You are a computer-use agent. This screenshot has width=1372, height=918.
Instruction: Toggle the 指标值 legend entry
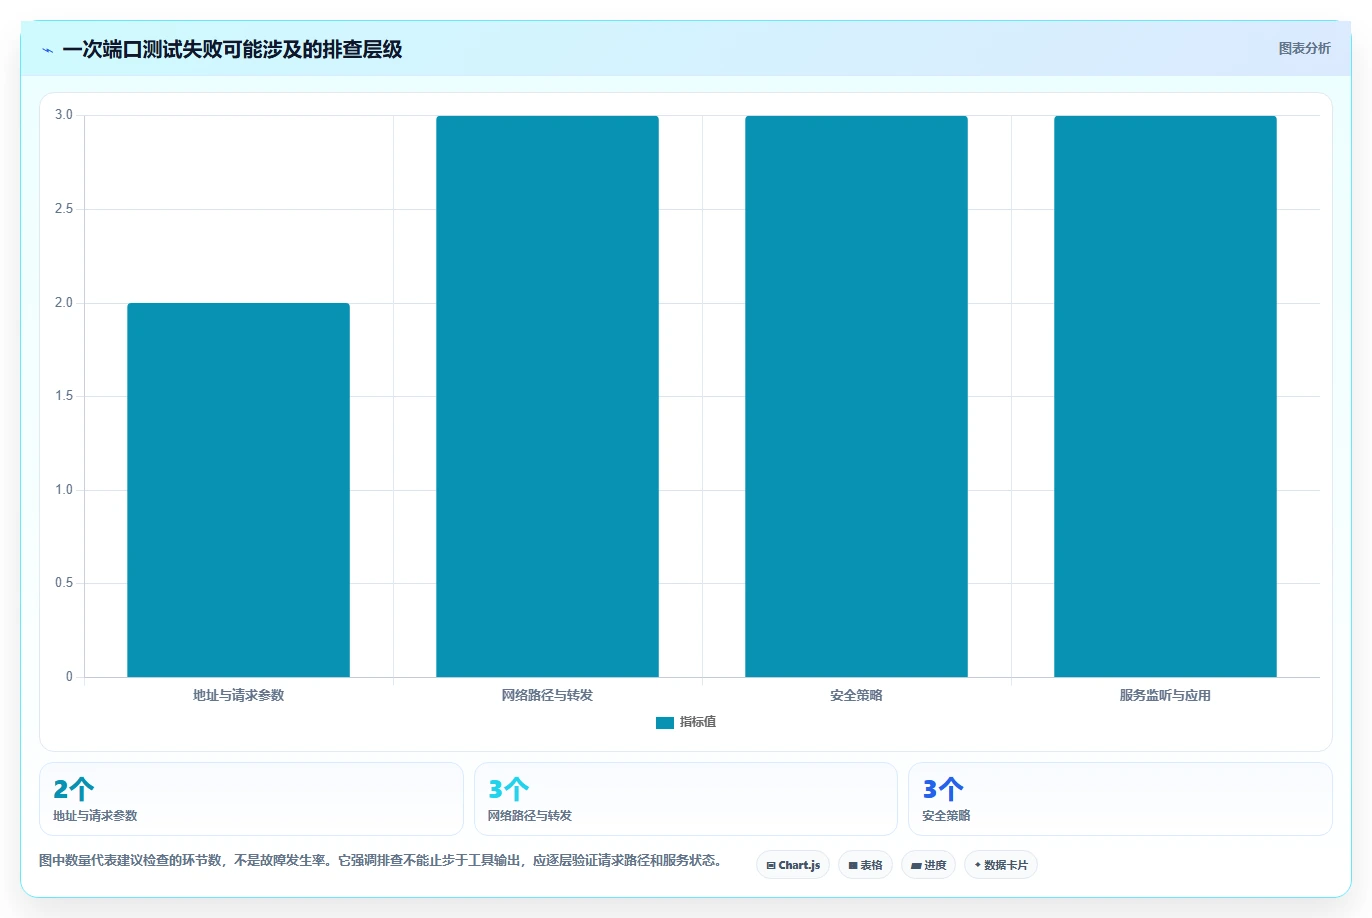point(686,722)
